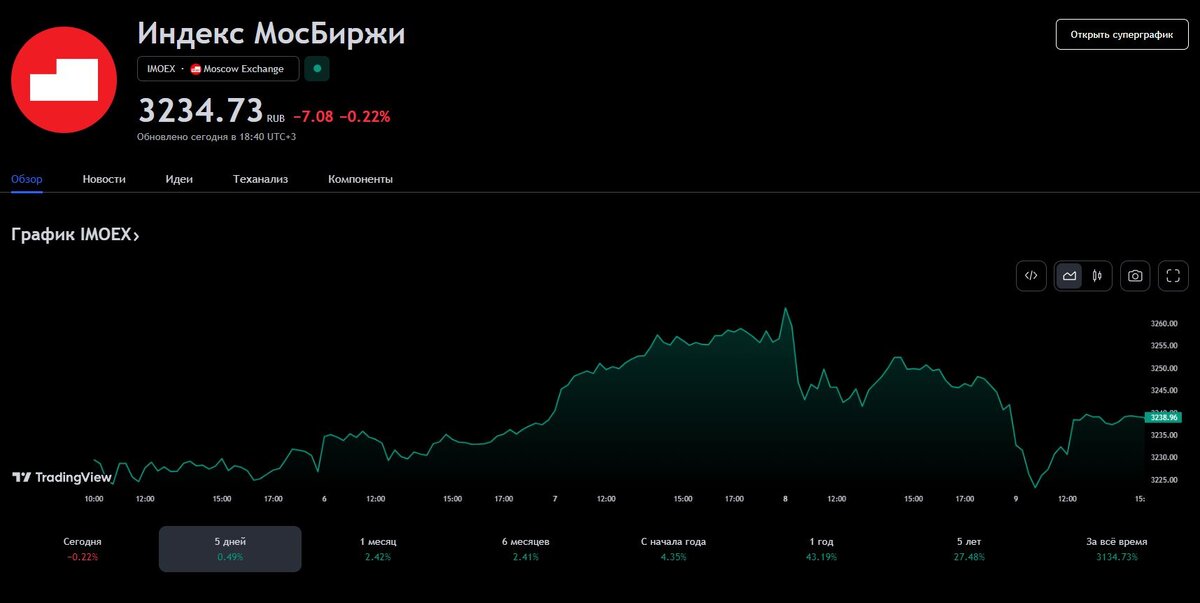Click date label 9 on time axis

[1016, 499]
